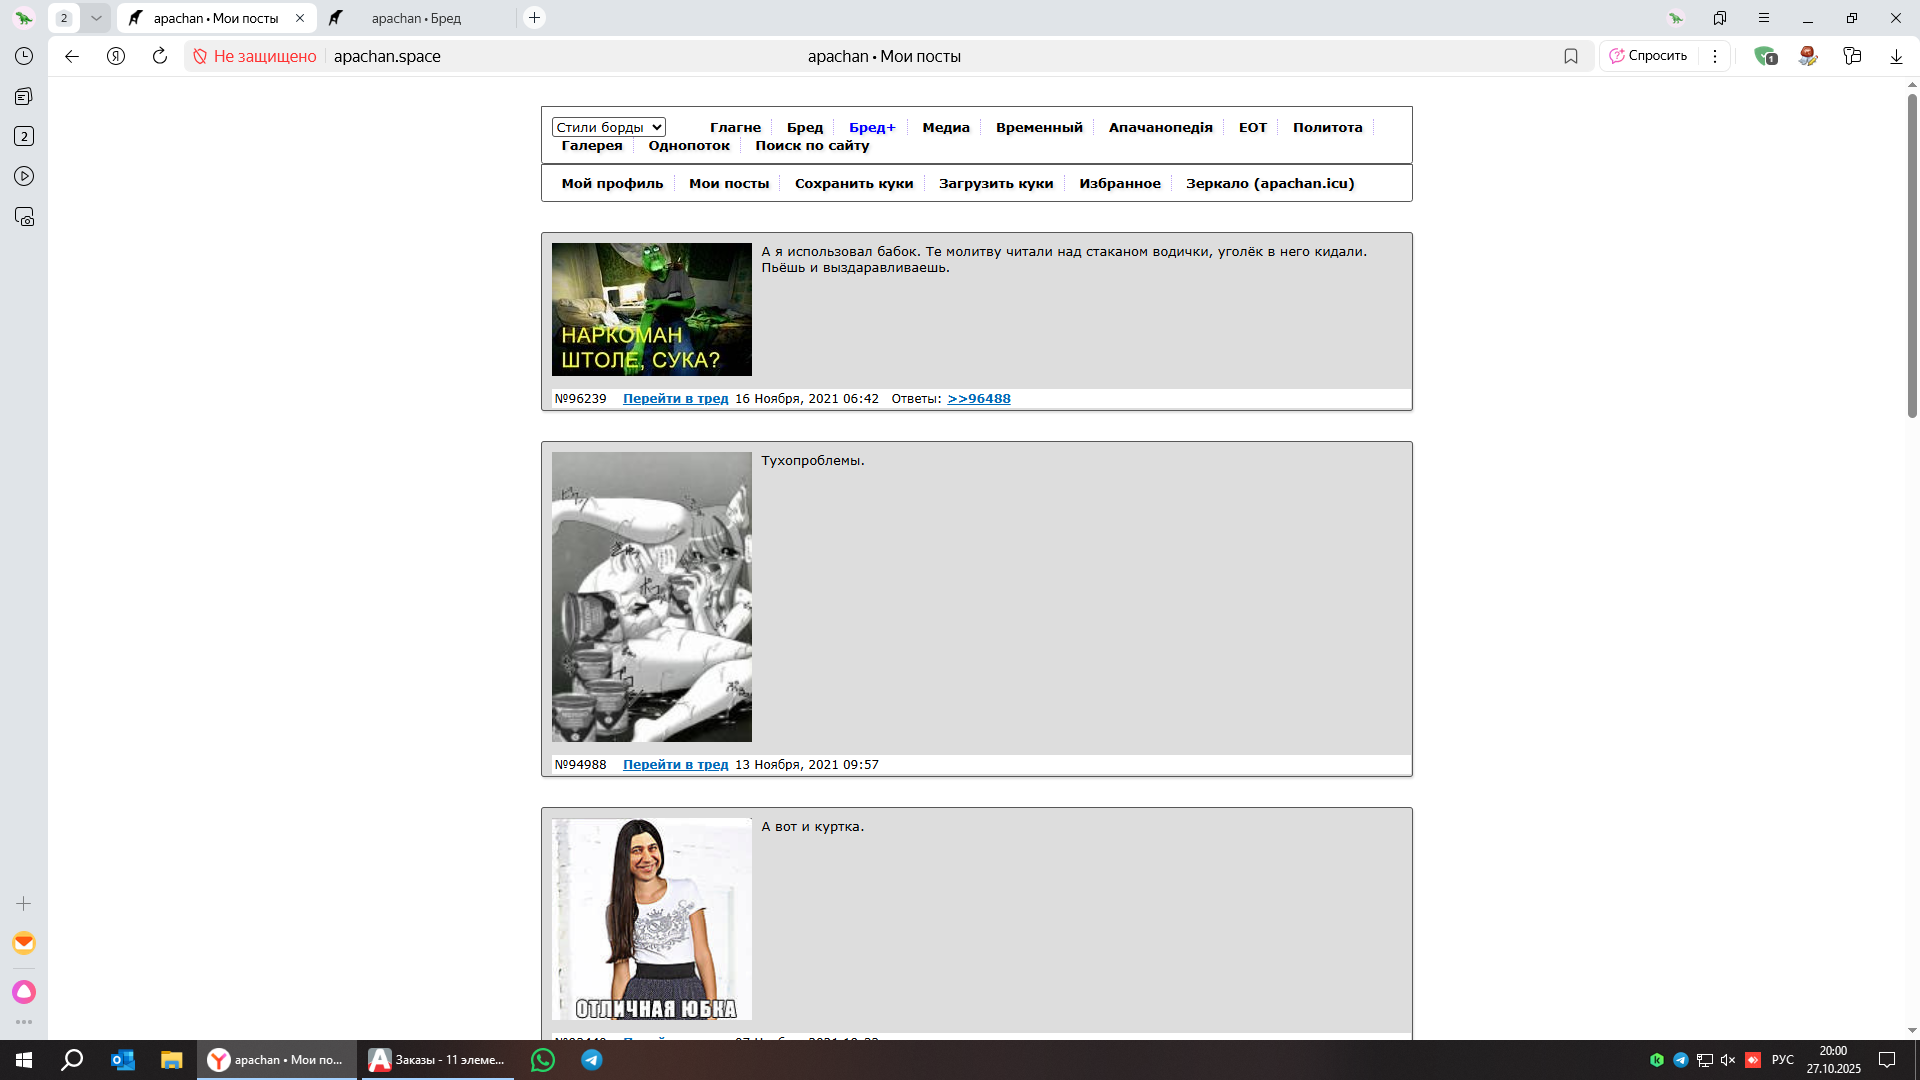Open reply link >>96488

click(x=979, y=398)
